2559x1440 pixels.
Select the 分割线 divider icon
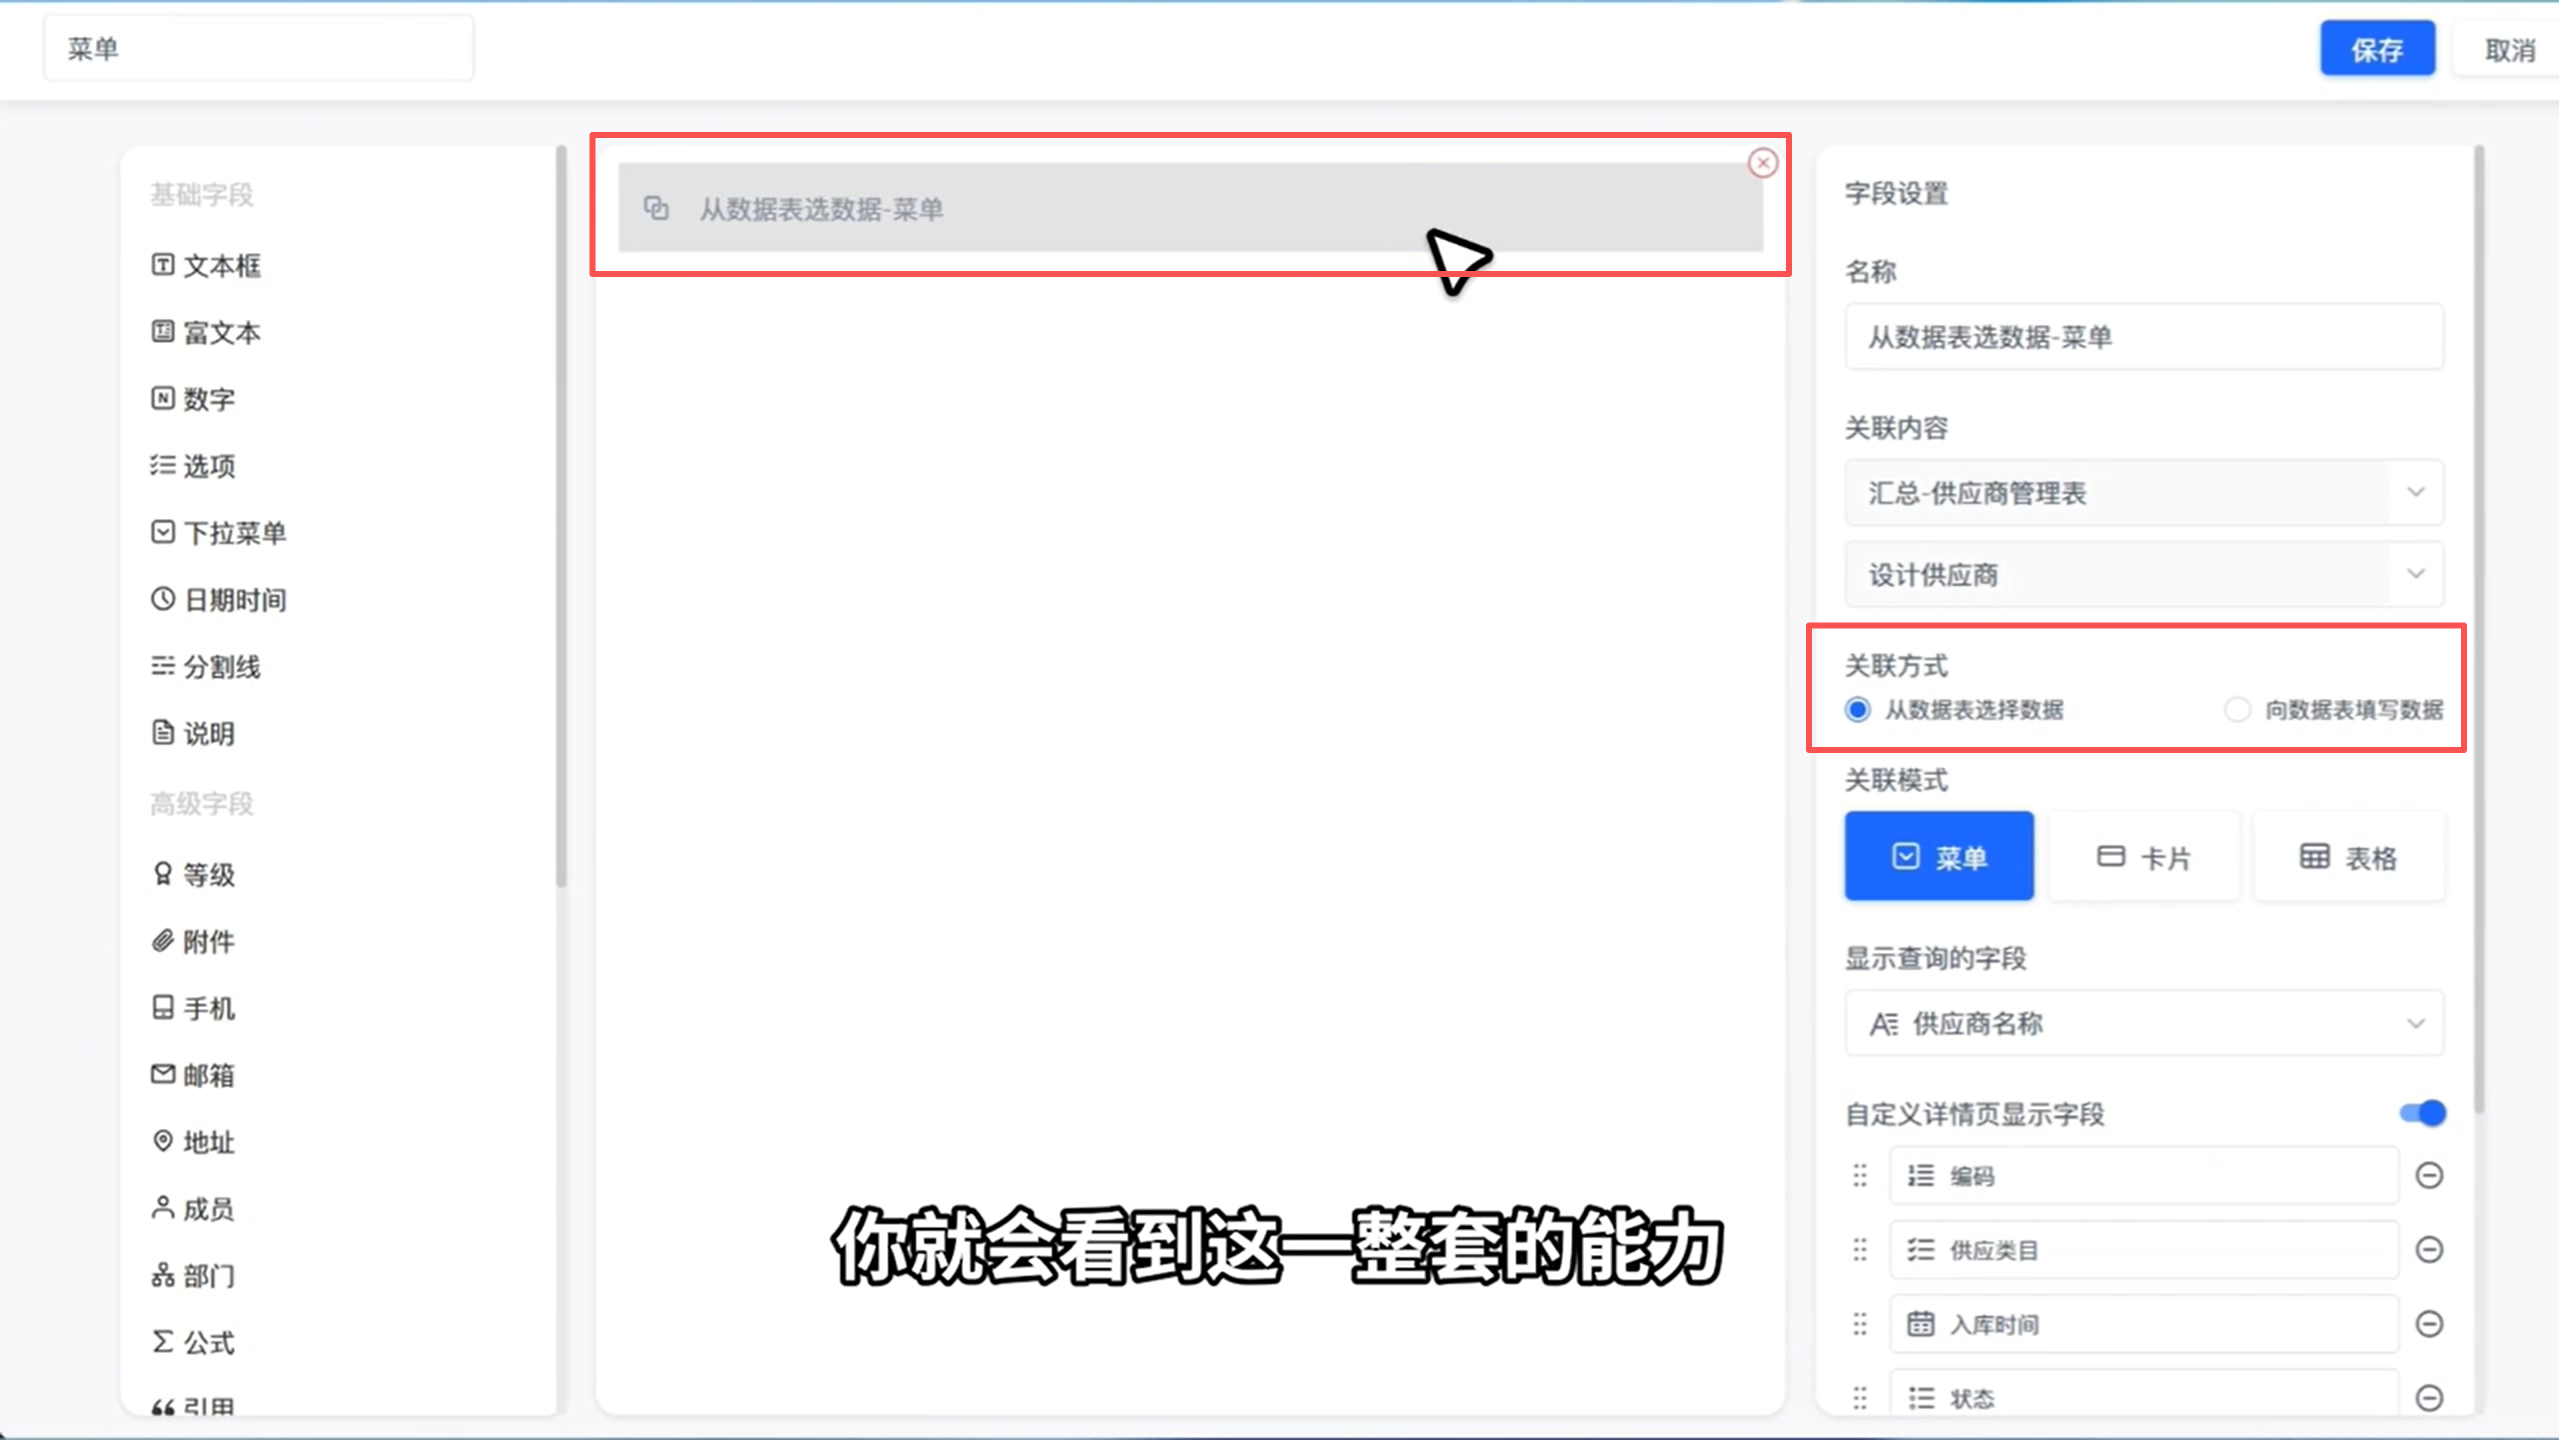click(162, 666)
